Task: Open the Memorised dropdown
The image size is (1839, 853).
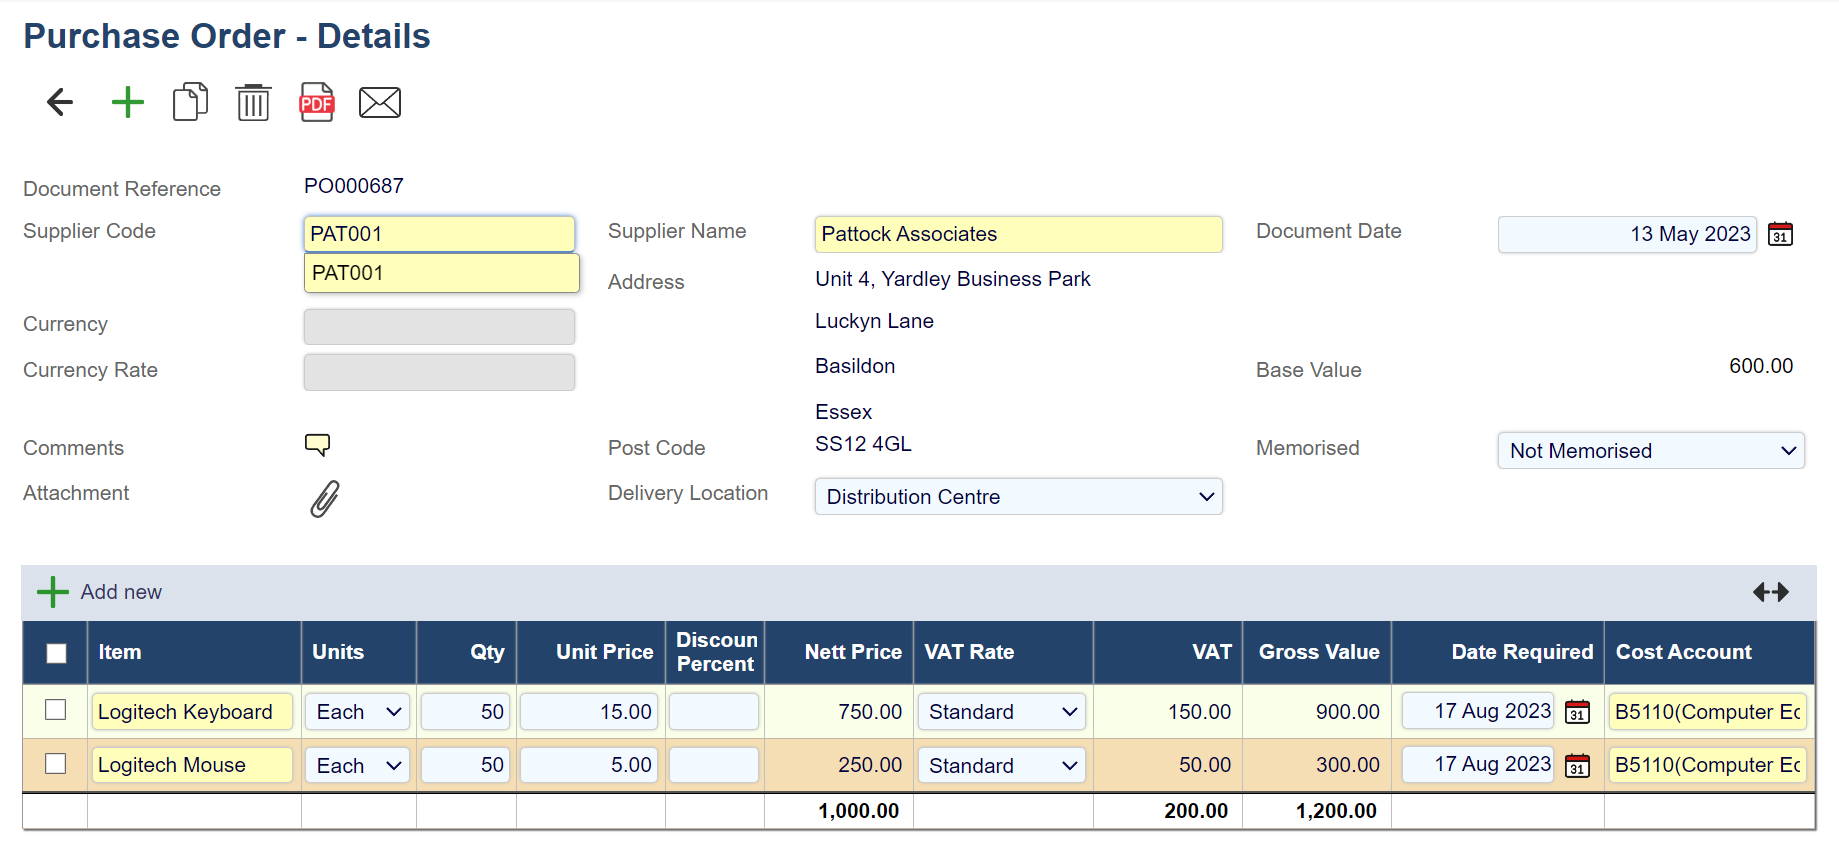Action: tap(1650, 451)
